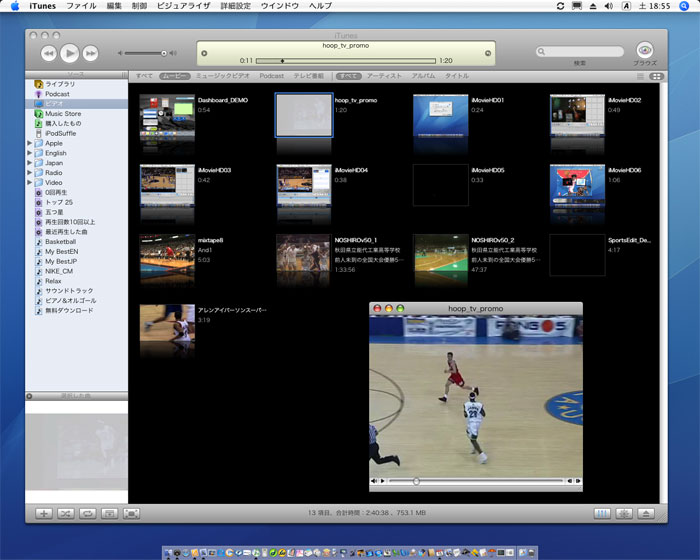Toggle full-screen video playback button
This screenshot has height=560, width=700.
coord(131,514)
